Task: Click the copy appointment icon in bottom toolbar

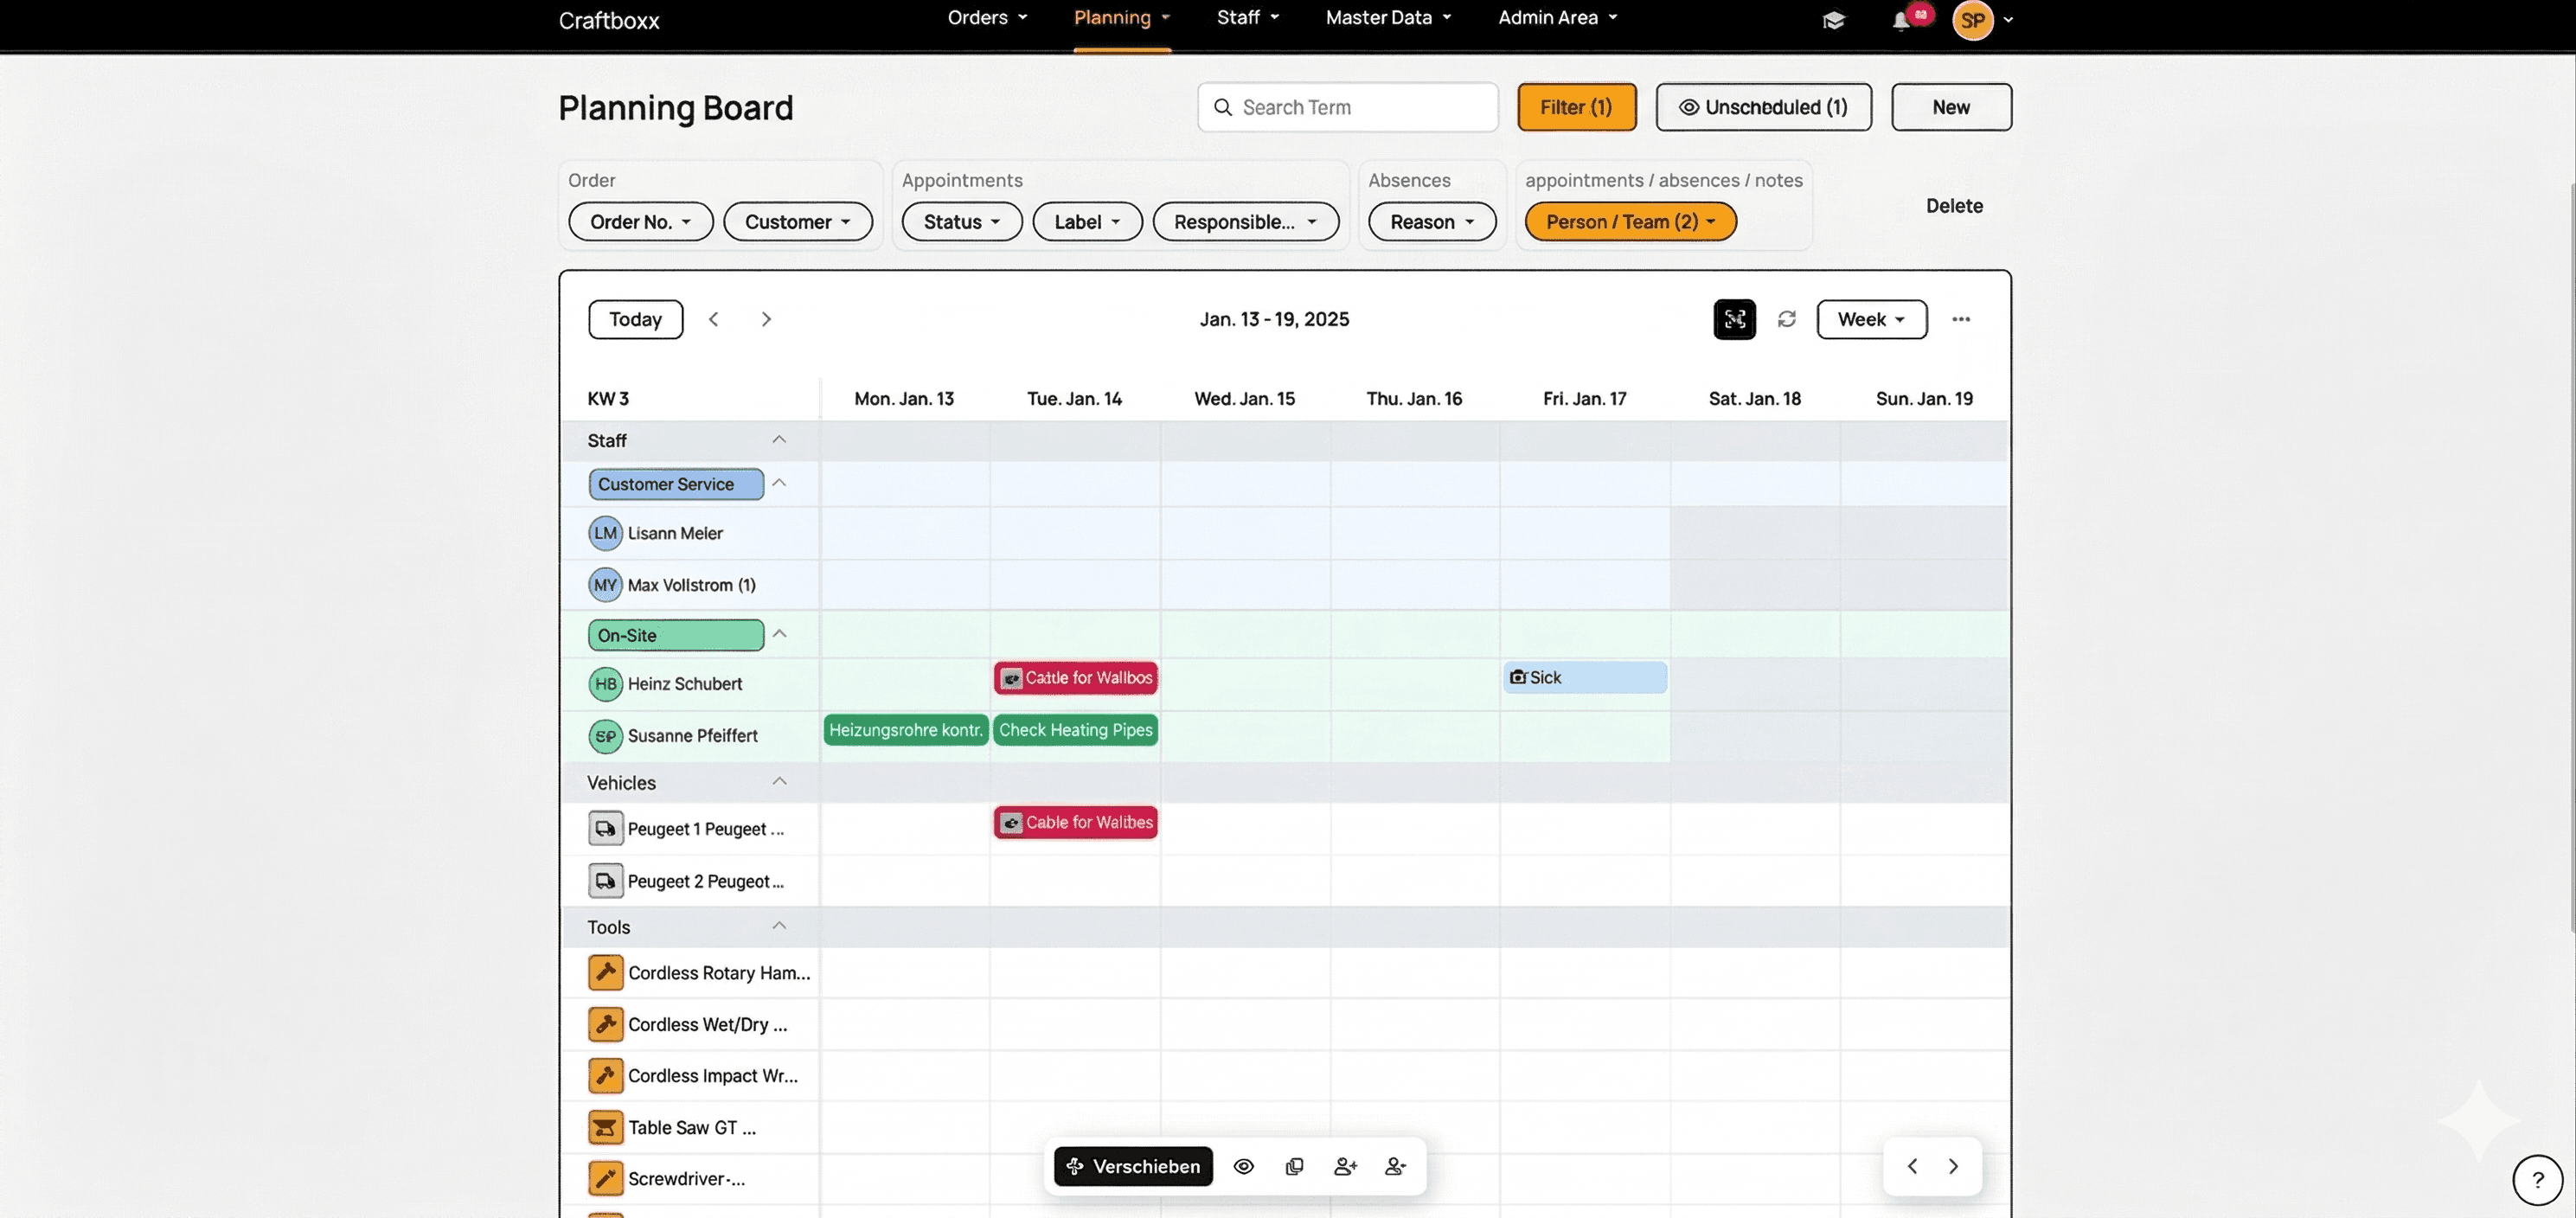Action: point(1294,1166)
